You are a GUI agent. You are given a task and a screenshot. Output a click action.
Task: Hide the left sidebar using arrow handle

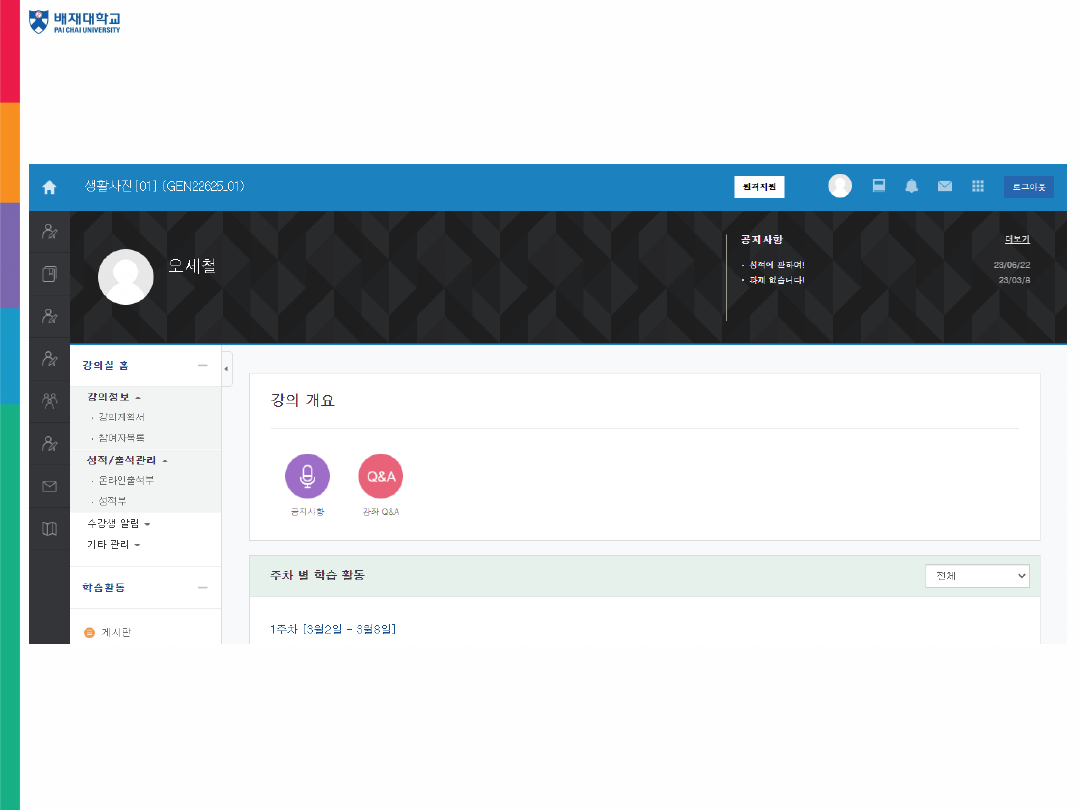click(226, 369)
